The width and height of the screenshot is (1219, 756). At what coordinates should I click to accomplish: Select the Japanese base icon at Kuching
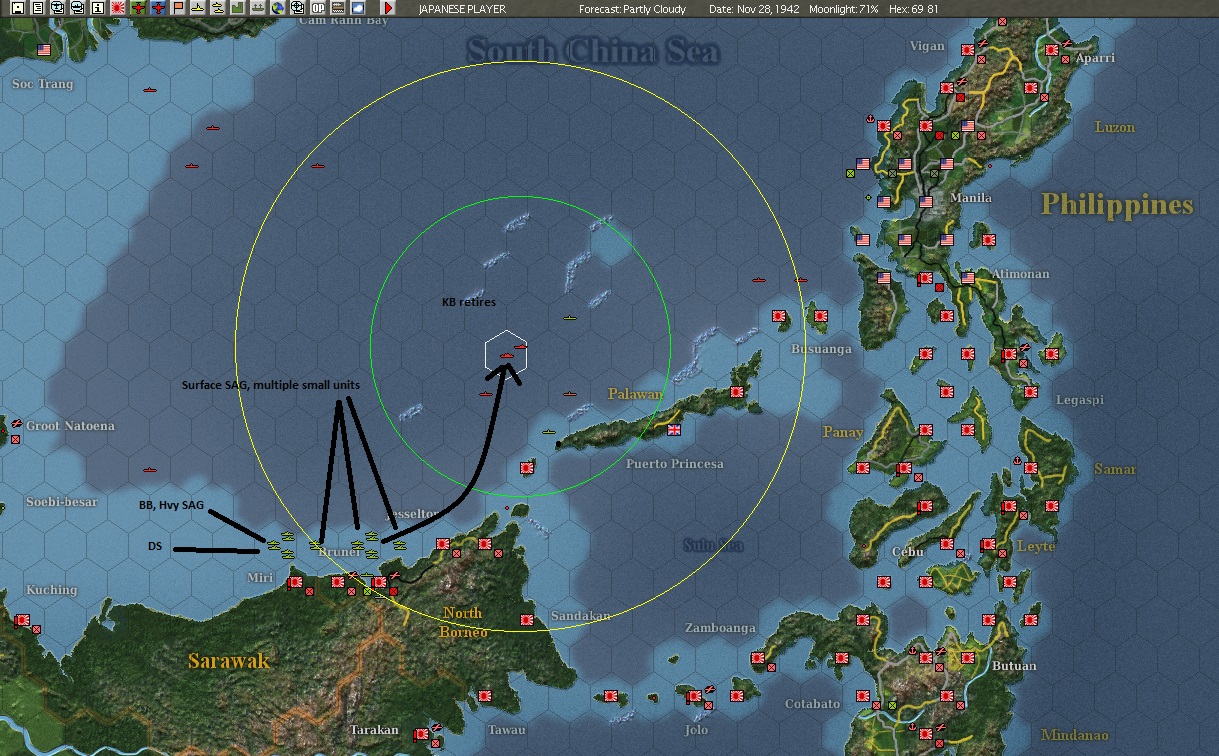[22, 620]
